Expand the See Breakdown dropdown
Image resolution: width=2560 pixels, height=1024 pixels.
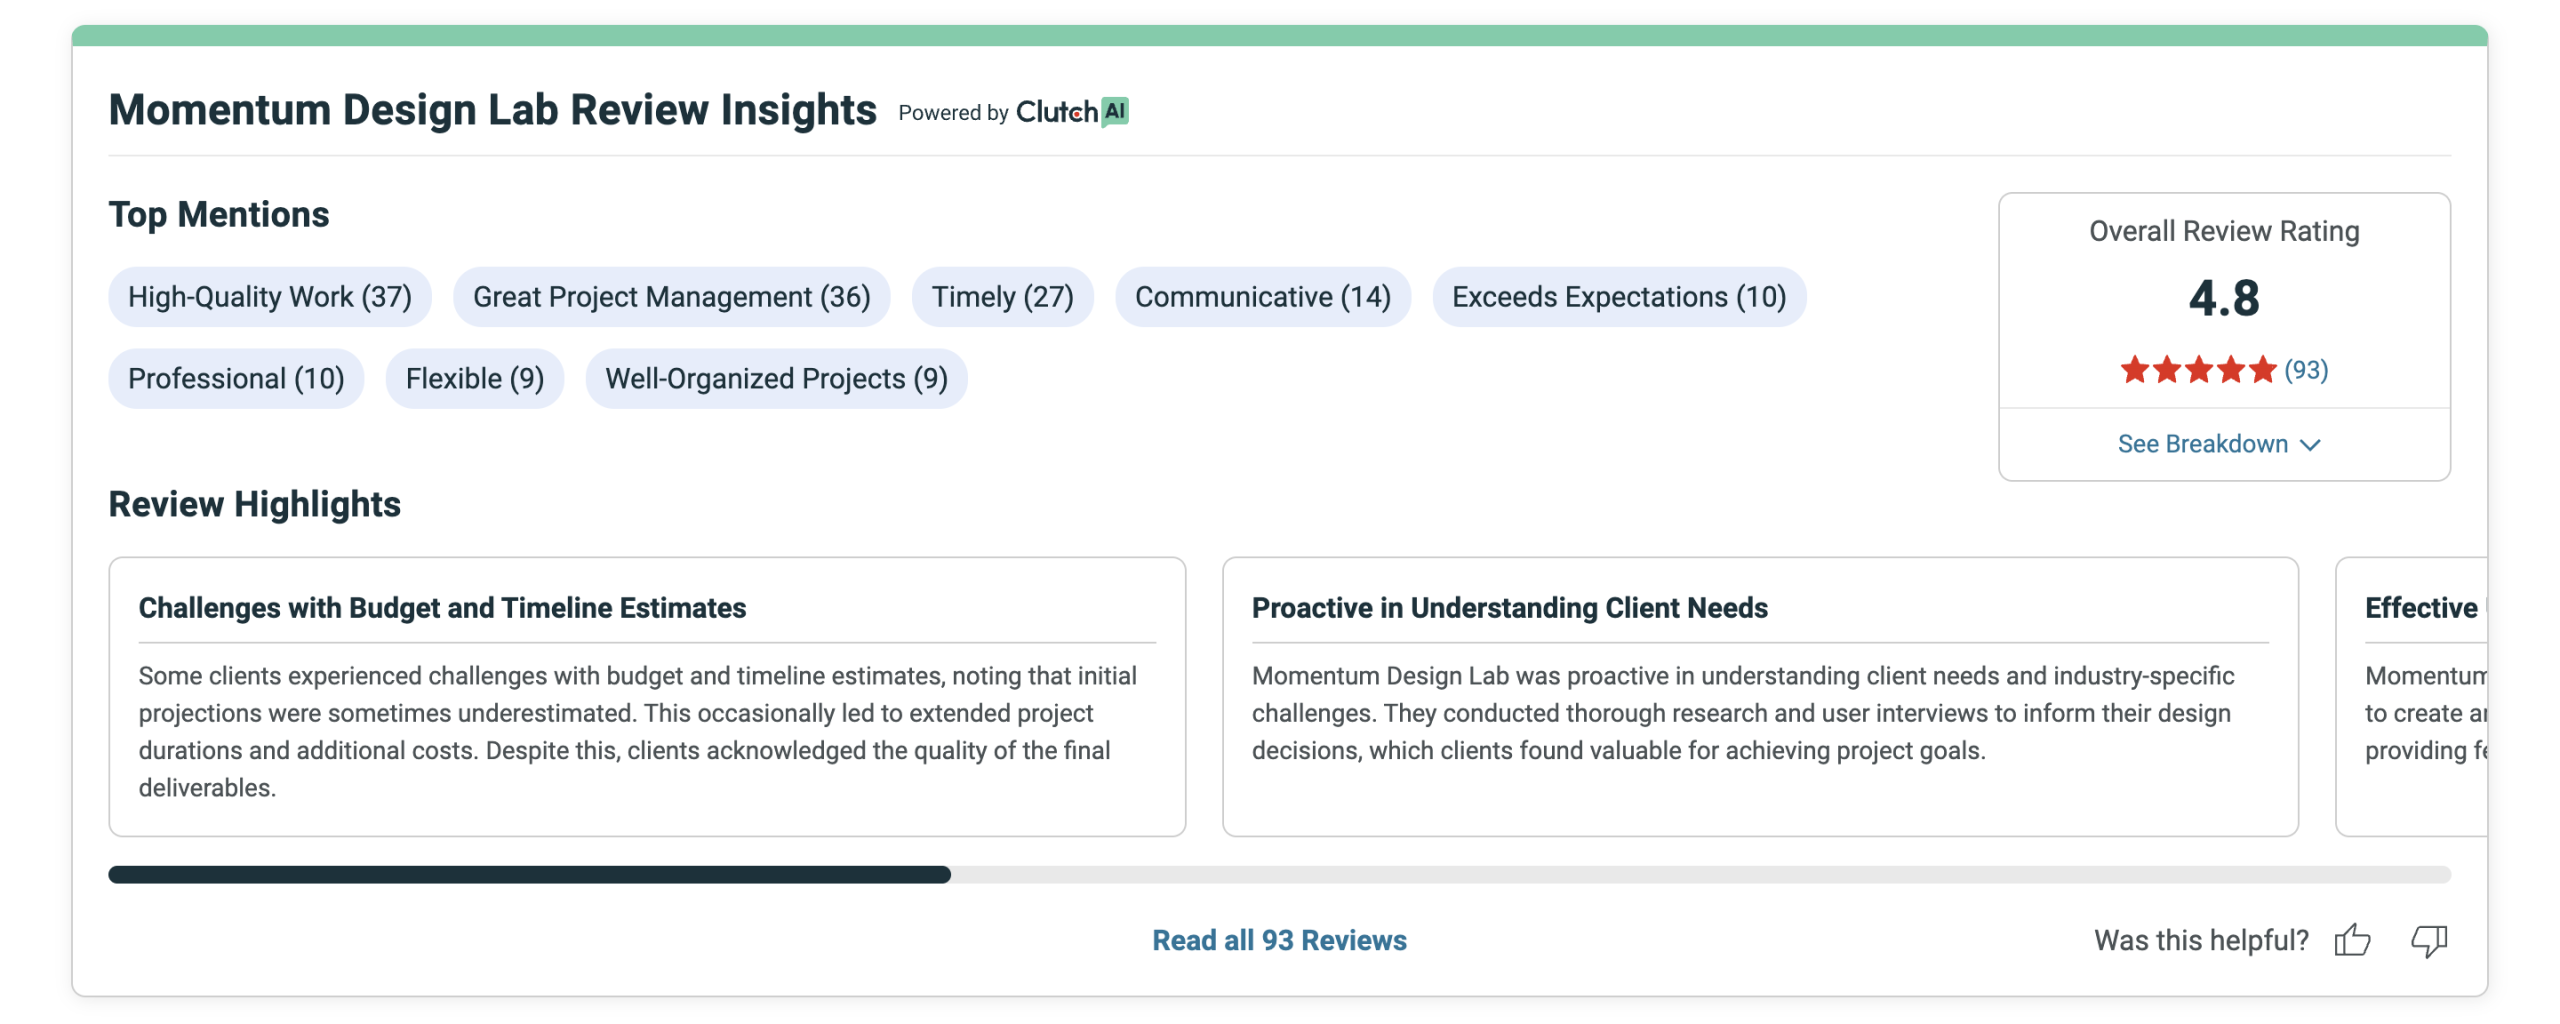[2219, 444]
